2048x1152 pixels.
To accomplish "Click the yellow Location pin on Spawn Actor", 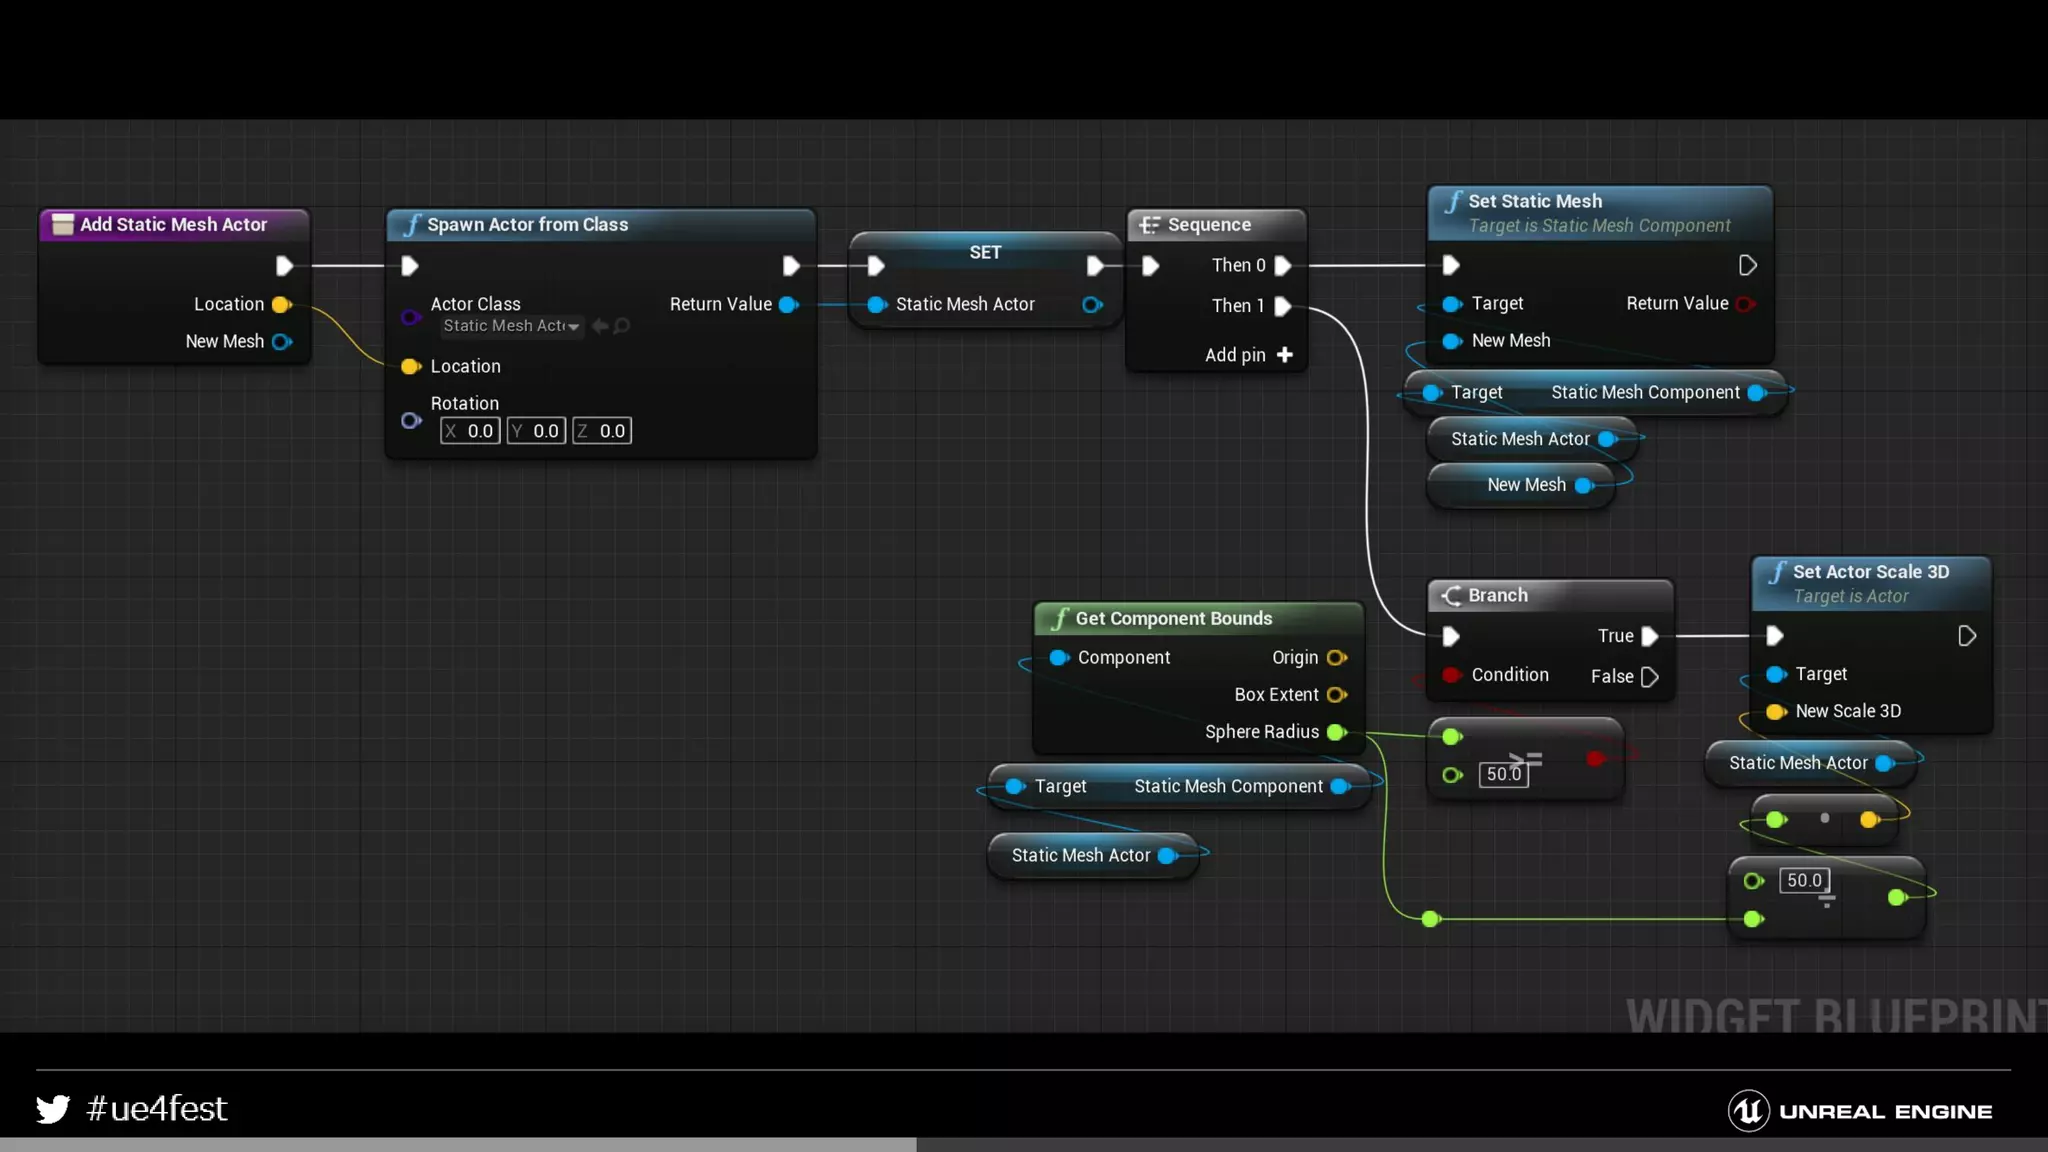I will coord(410,367).
